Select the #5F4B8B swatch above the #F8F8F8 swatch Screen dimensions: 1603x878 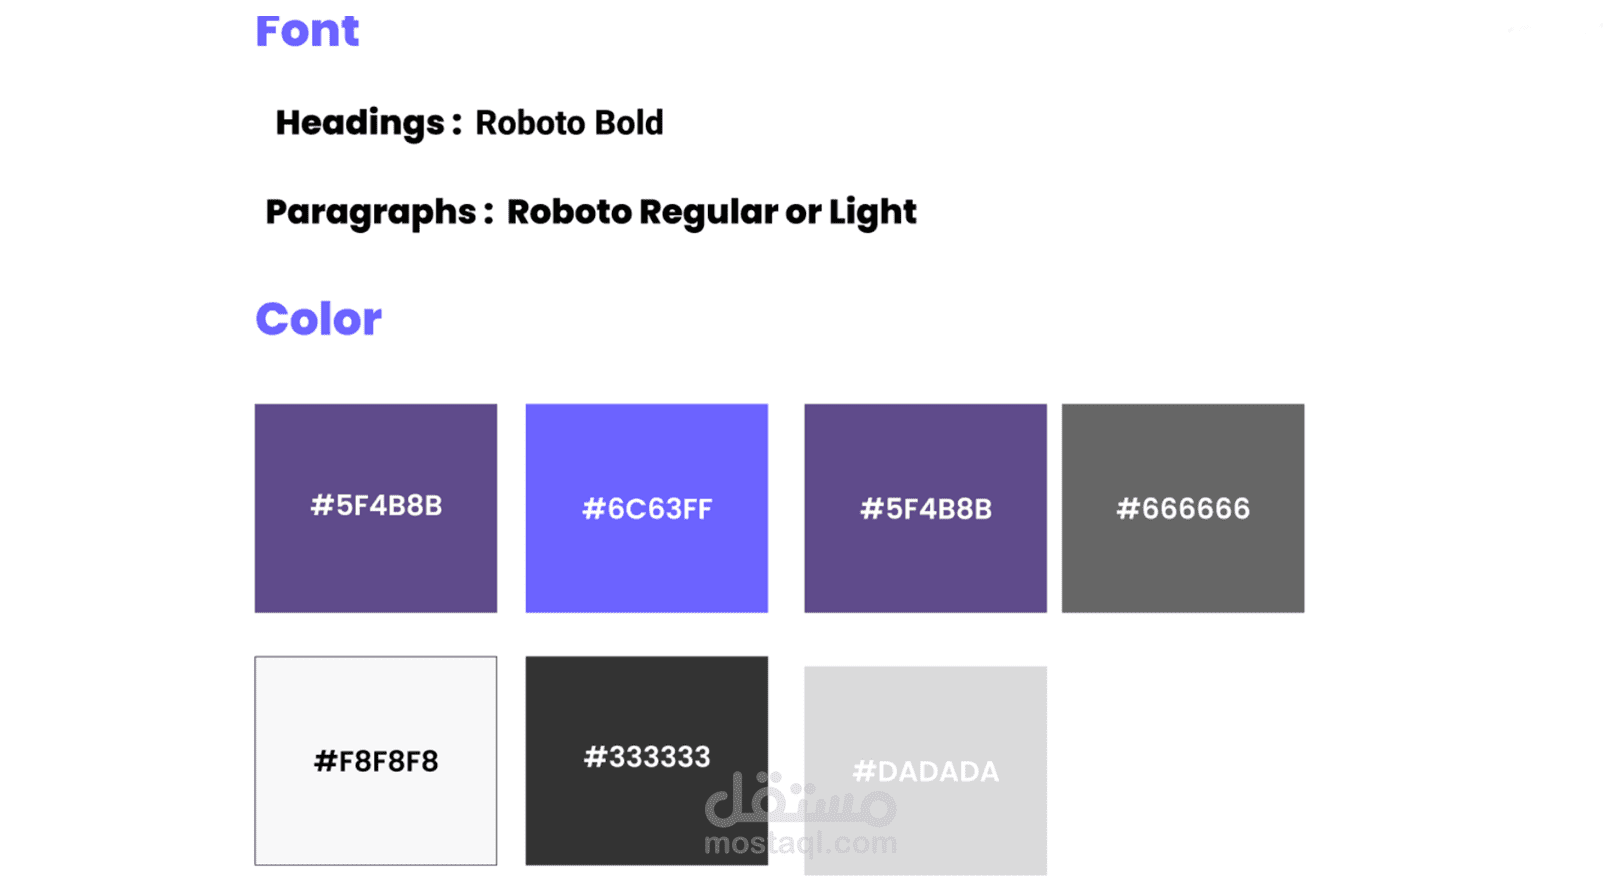coord(376,508)
